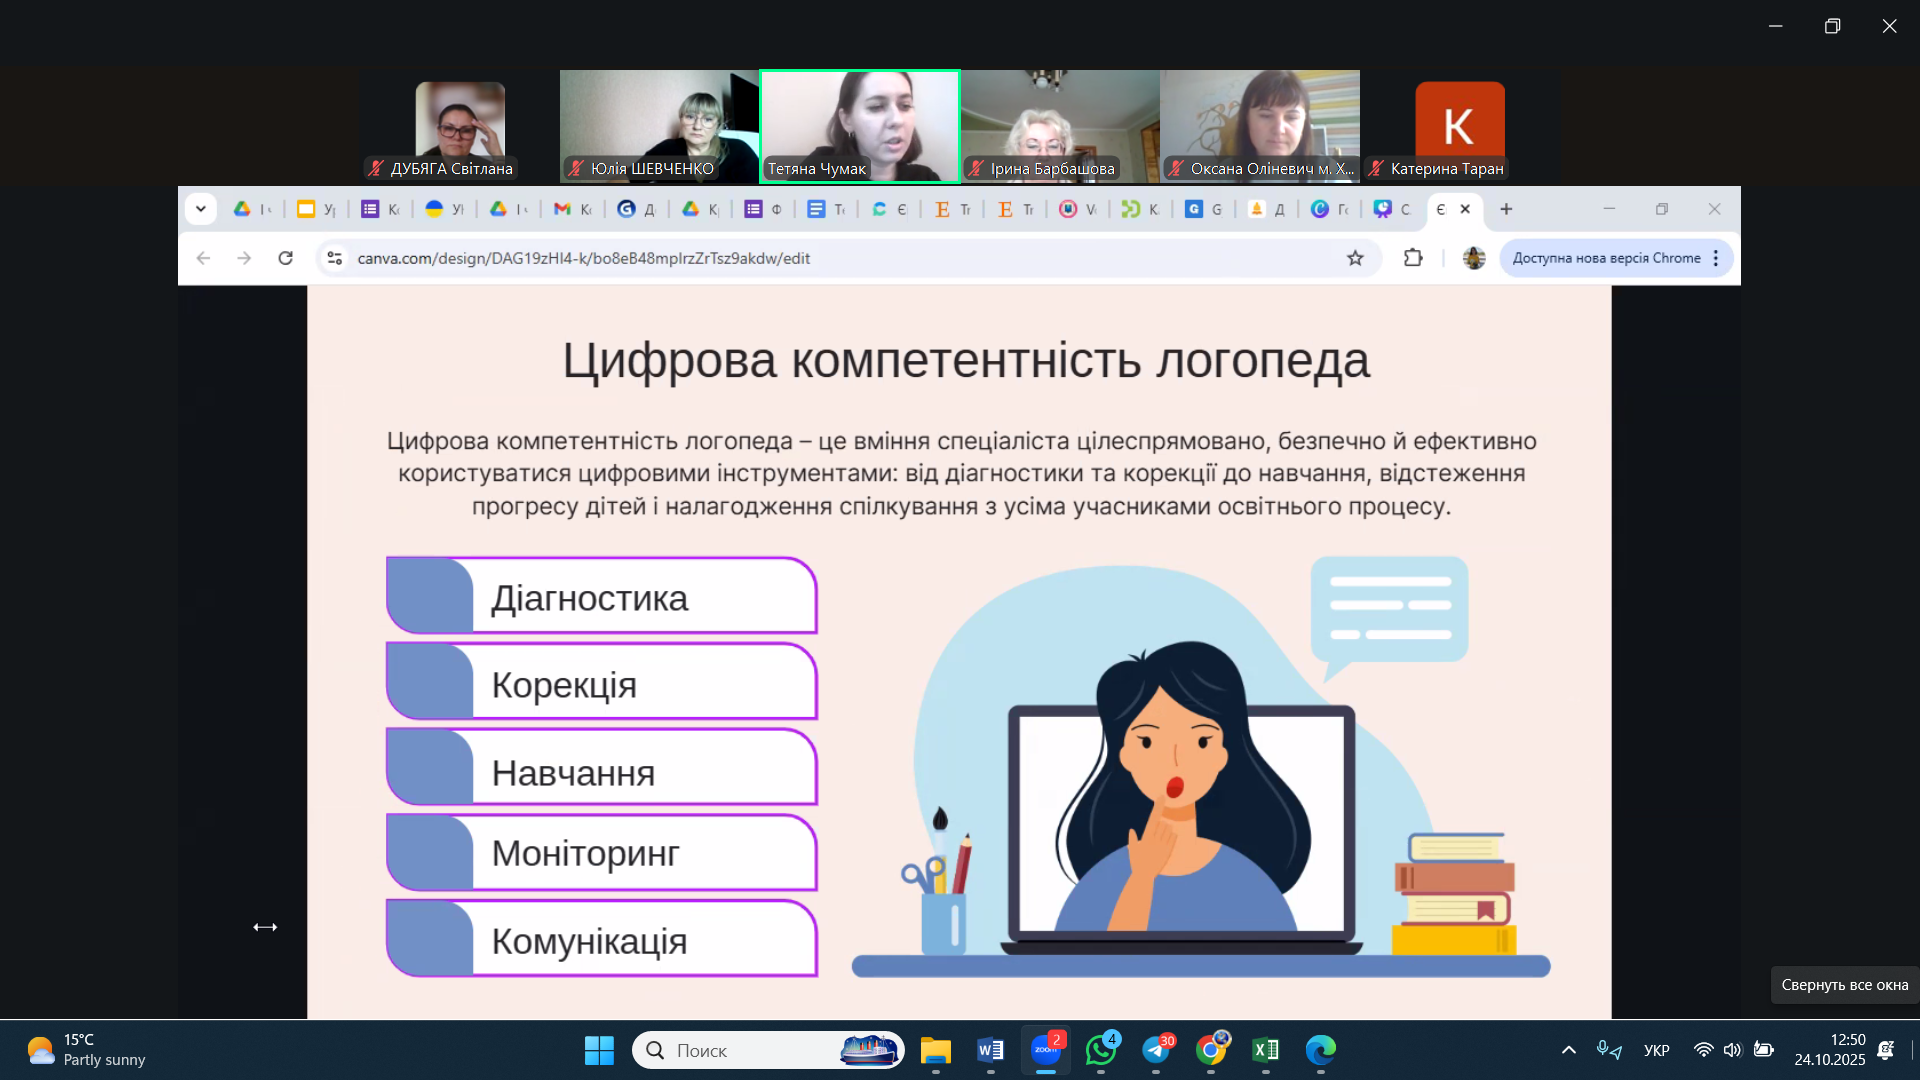Toggle the Wi-Fi network icon in the tray
Image resolution: width=1920 pixels, height=1080 pixels.
tap(1703, 1050)
